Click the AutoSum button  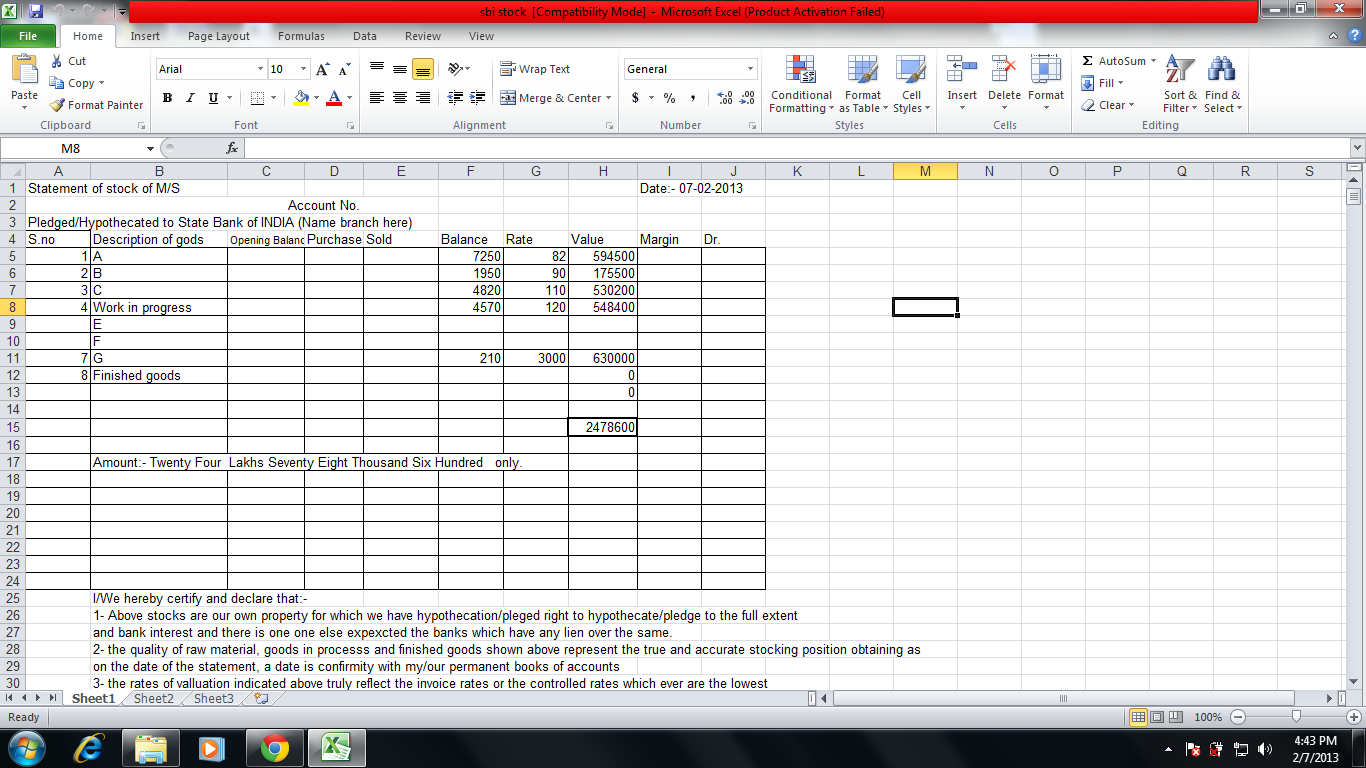pyautogui.click(x=1113, y=61)
